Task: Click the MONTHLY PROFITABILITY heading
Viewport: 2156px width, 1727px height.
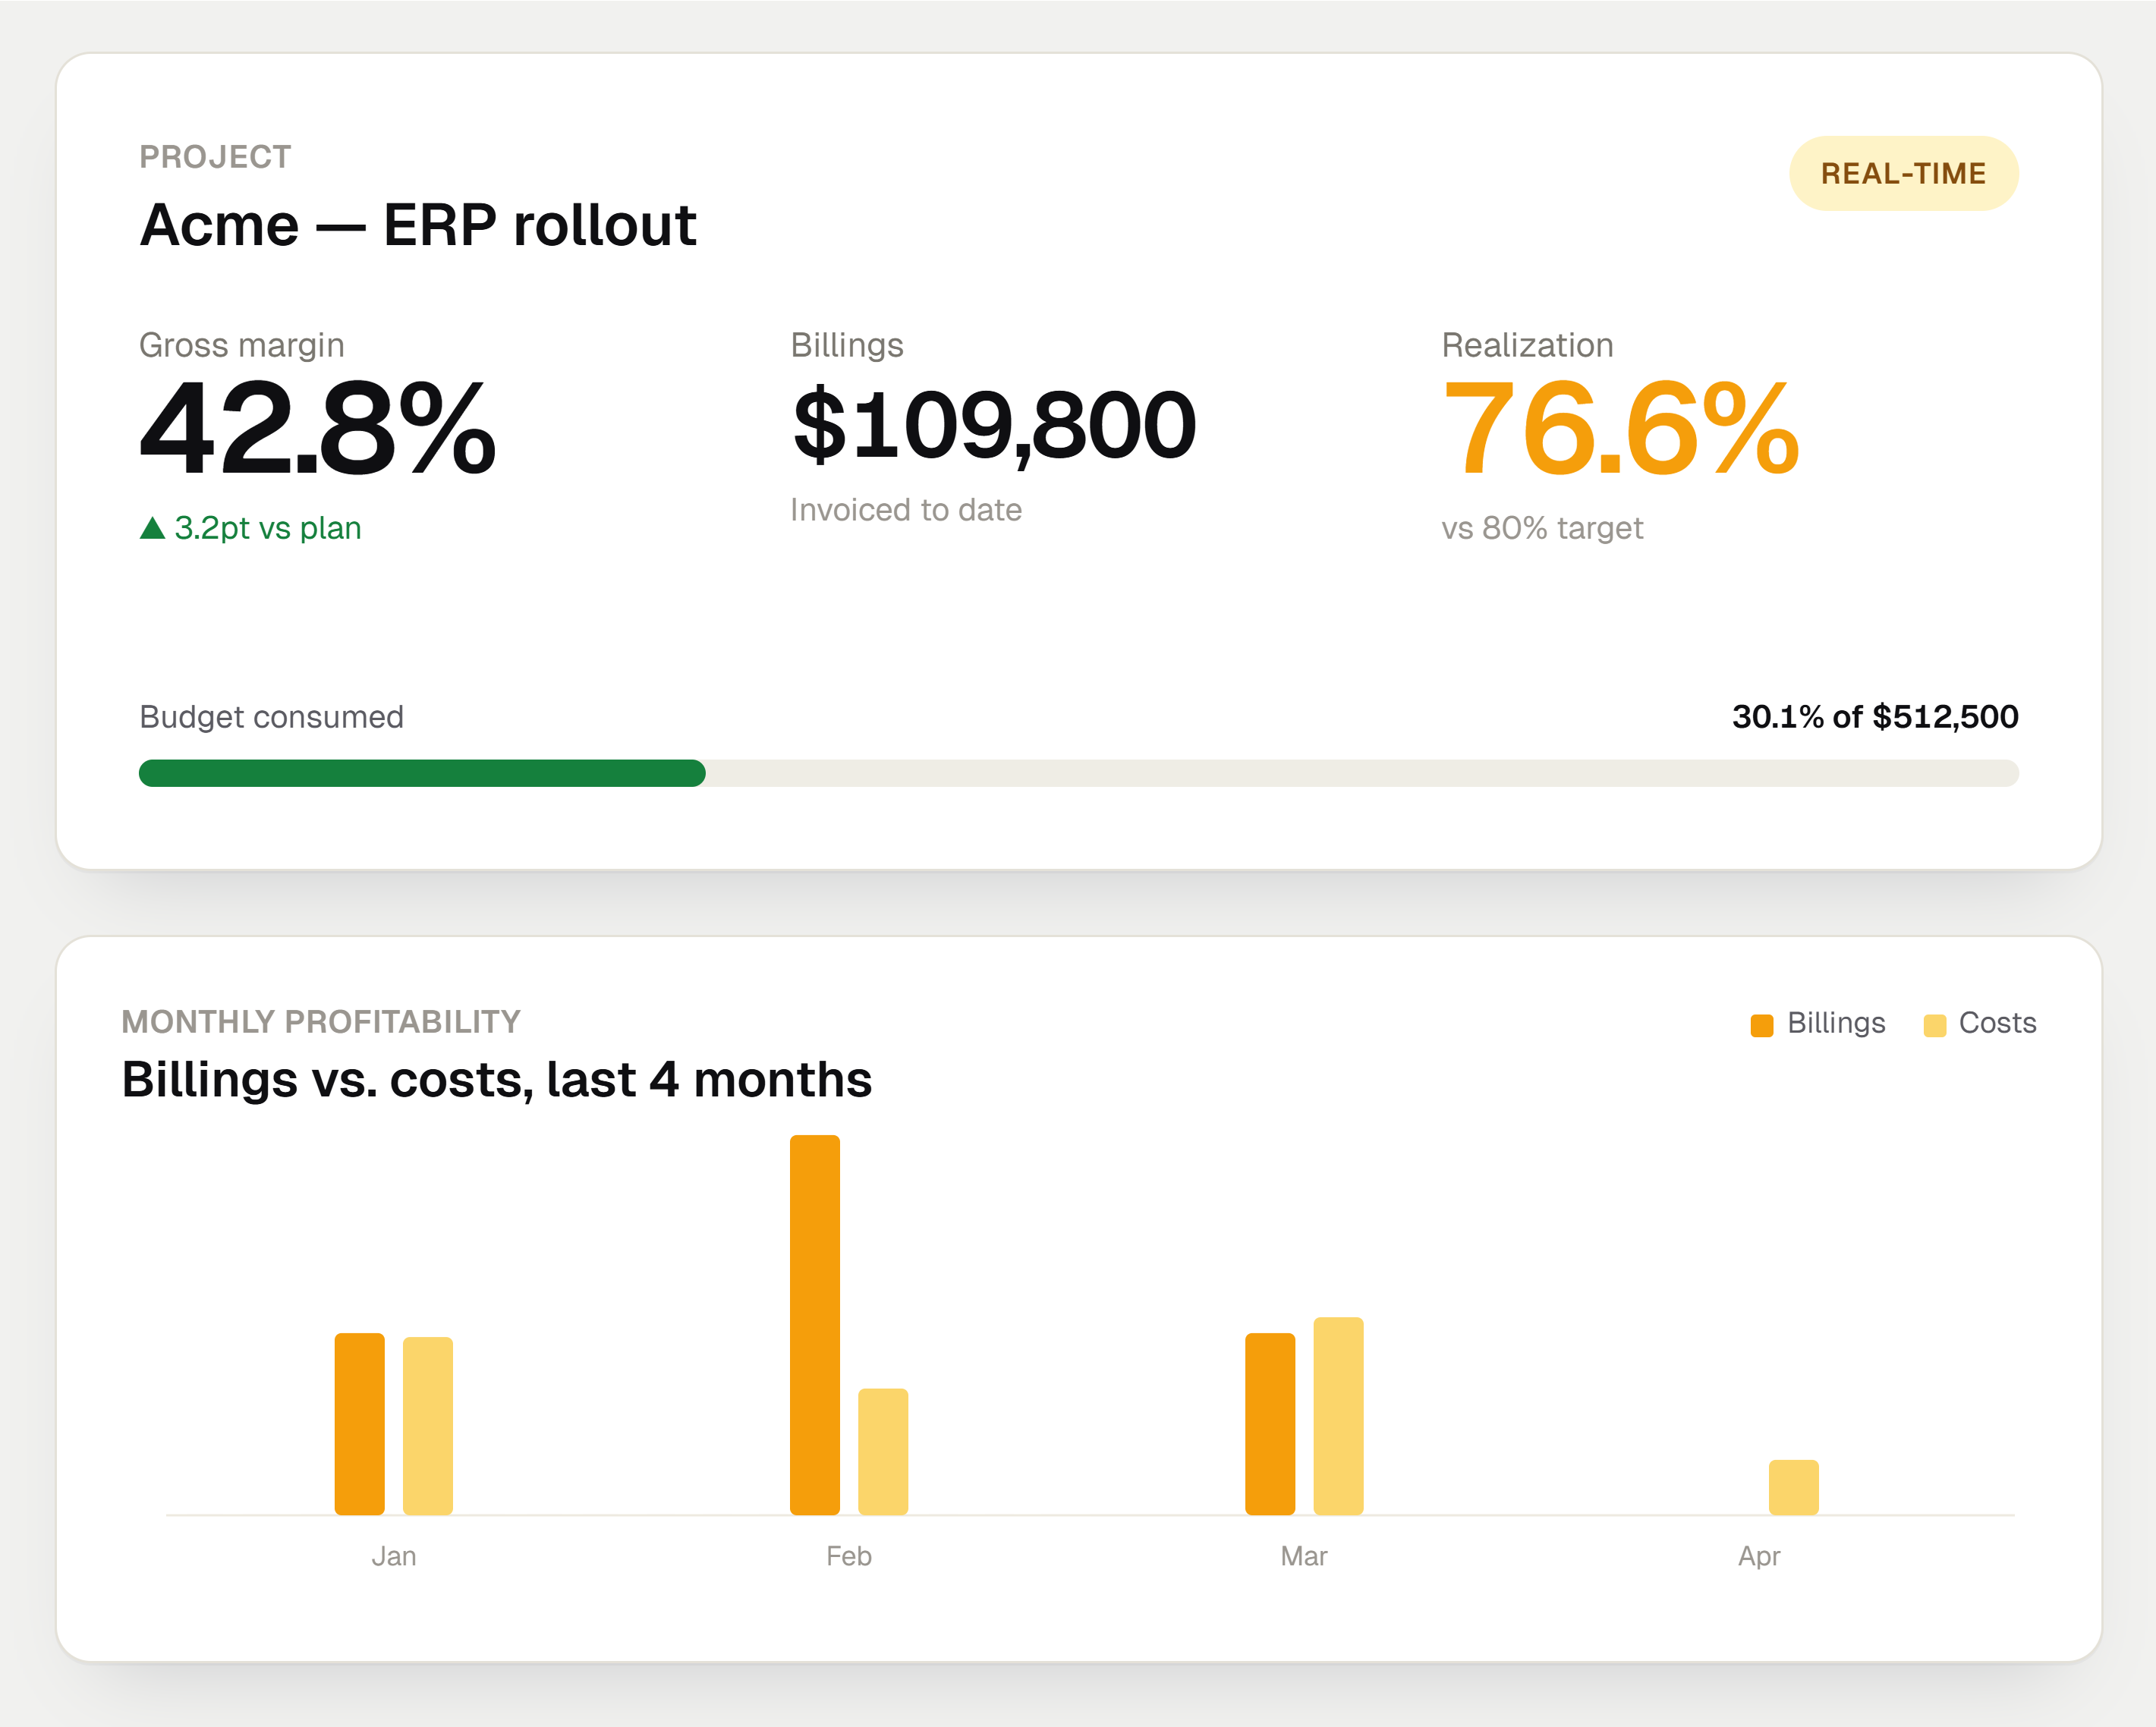Action: [321, 1022]
